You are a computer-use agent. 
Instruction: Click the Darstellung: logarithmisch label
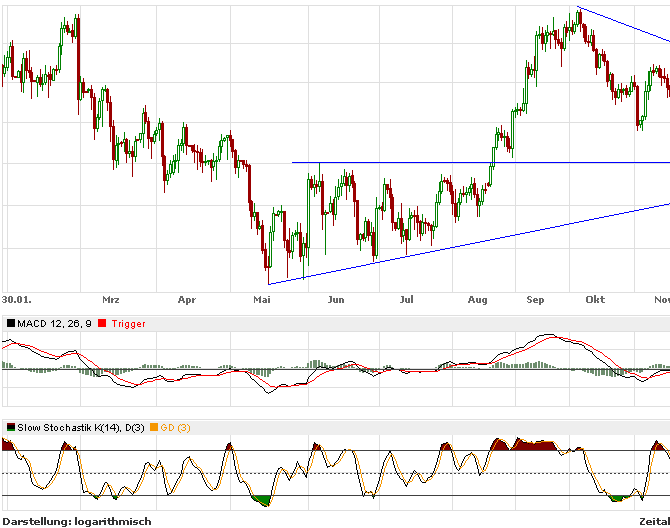click(77, 521)
